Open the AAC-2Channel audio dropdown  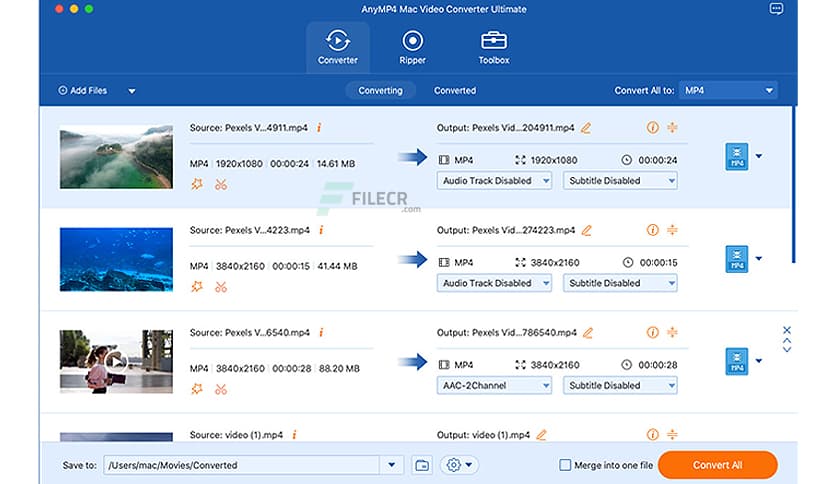pyautogui.click(x=494, y=385)
